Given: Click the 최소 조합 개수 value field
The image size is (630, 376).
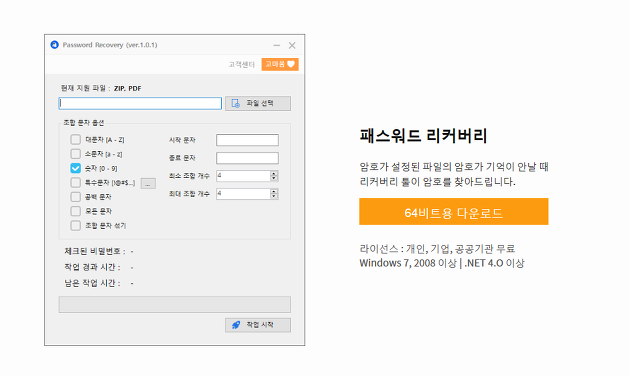Looking at the screenshot, I should click(x=243, y=176).
